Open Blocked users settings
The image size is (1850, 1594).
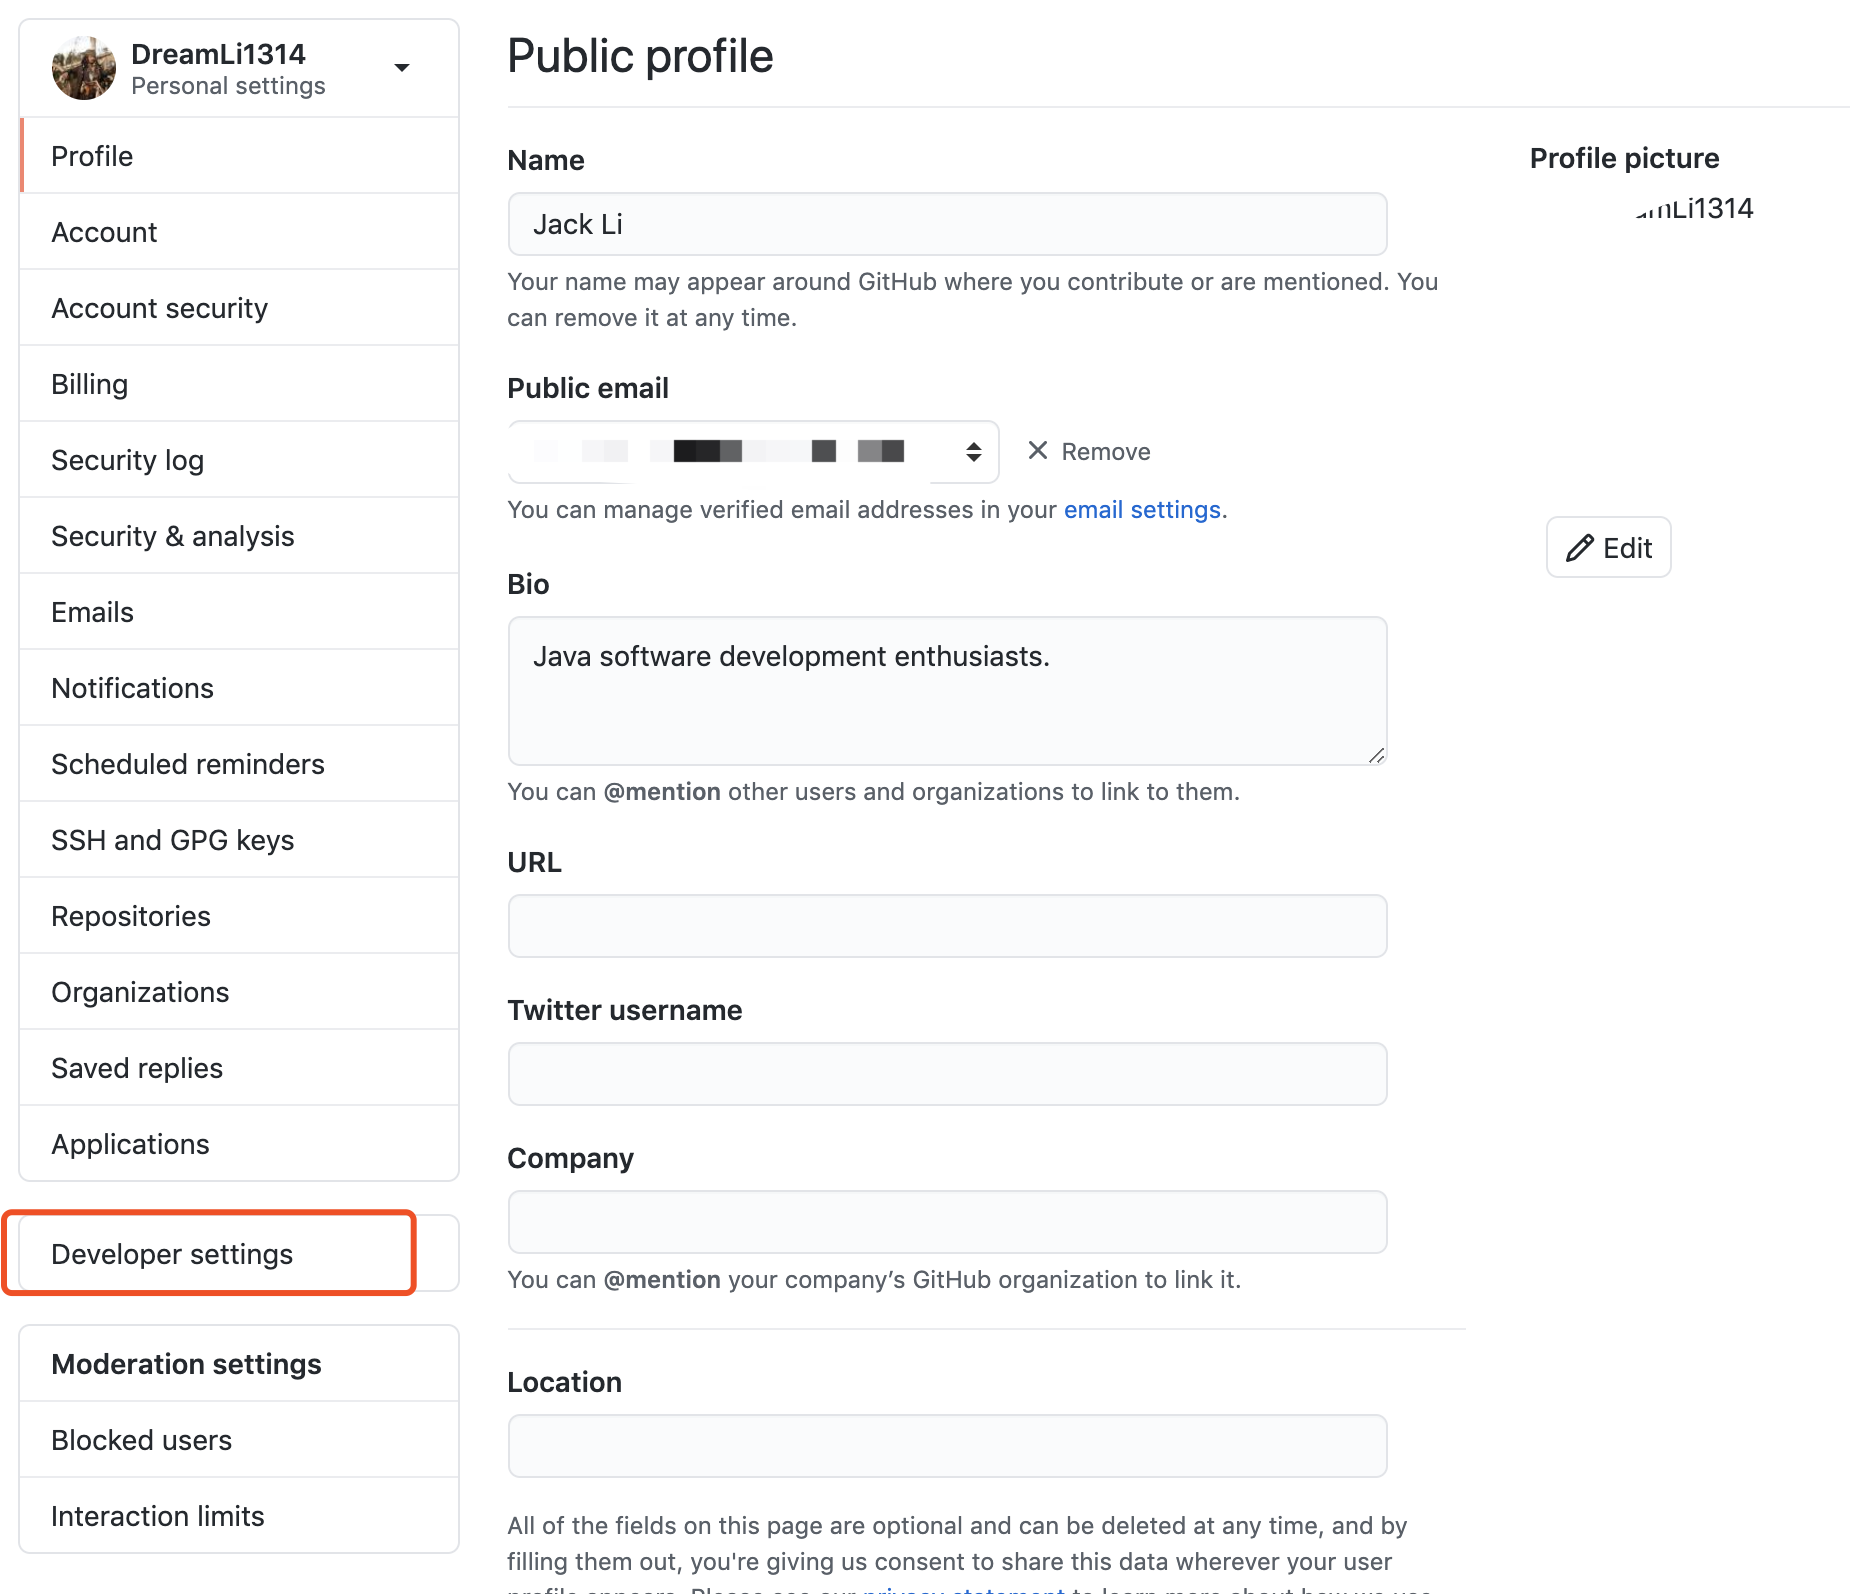pyautogui.click(x=142, y=1440)
